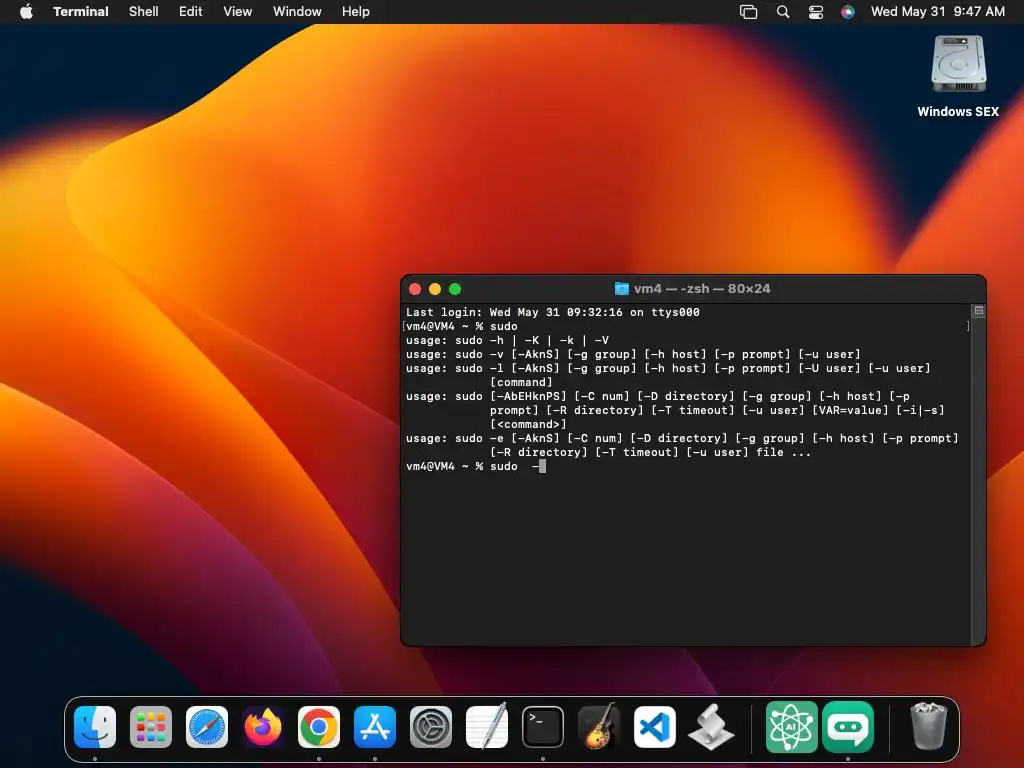Click the date and time clock
Viewport: 1024px width, 768px height.
click(938, 12)
